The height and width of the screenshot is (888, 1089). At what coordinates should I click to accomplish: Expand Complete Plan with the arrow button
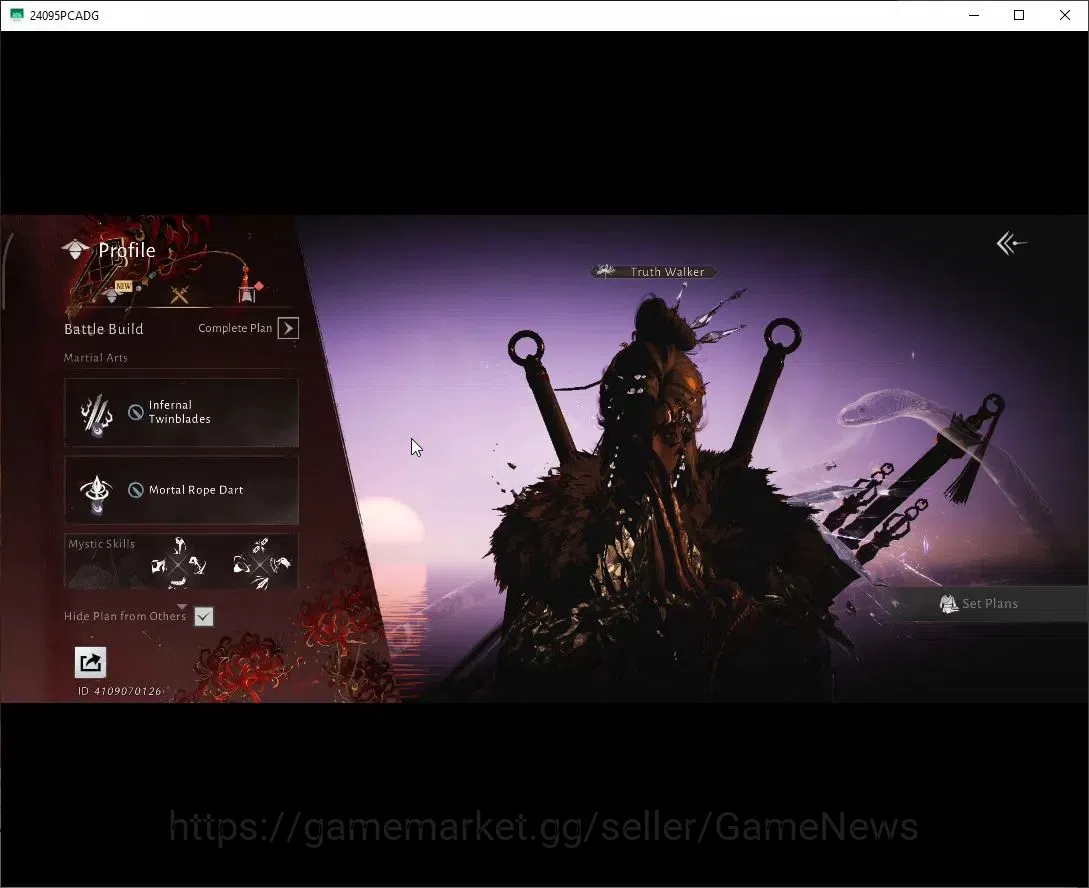point(288,328)
